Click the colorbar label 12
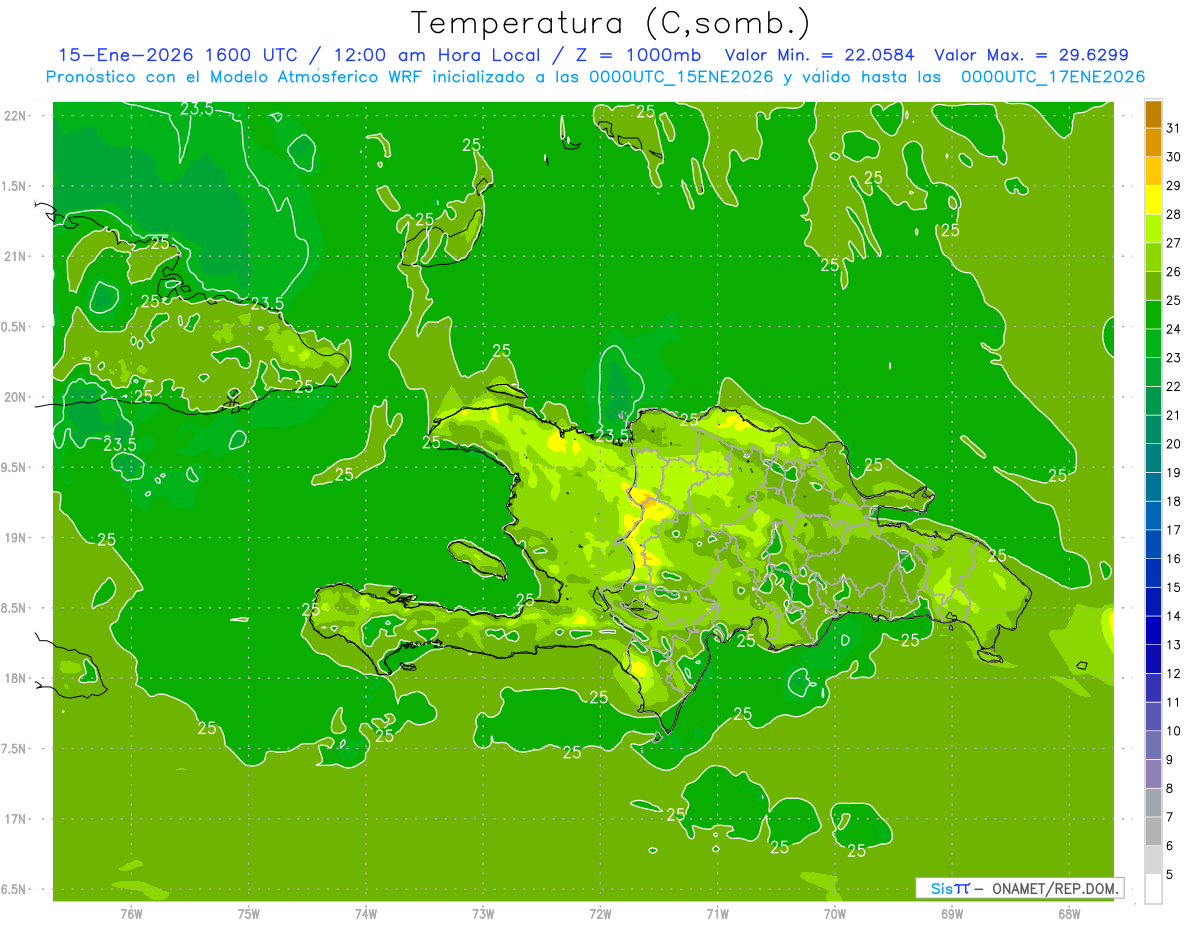The height and width of the screenshot is (927, 1200). 1174,673
